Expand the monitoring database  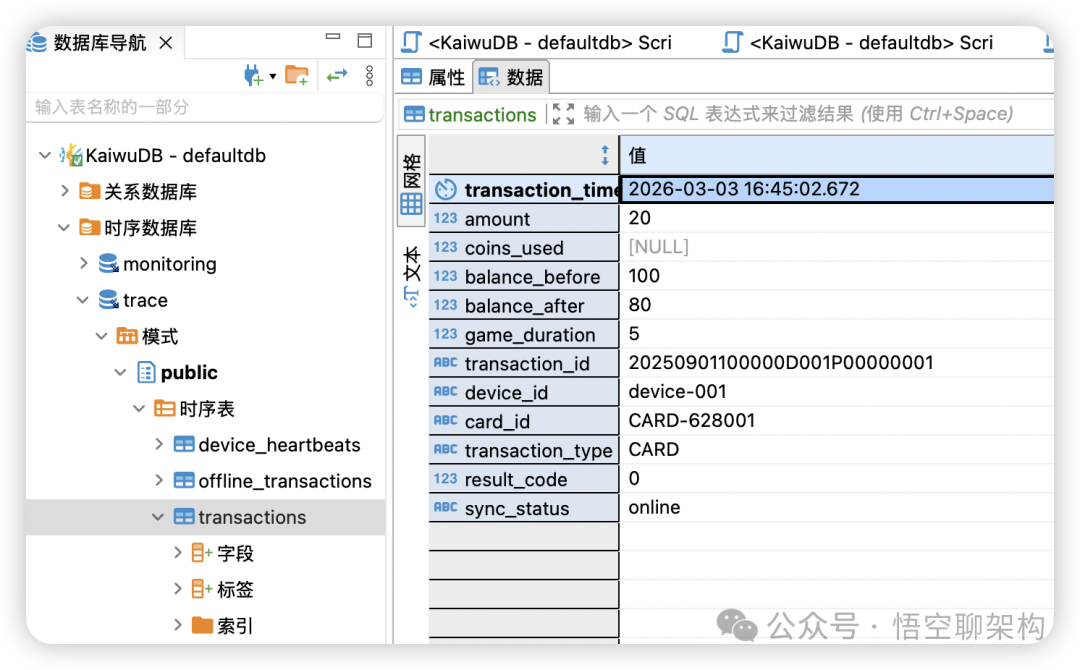[83, 264]
